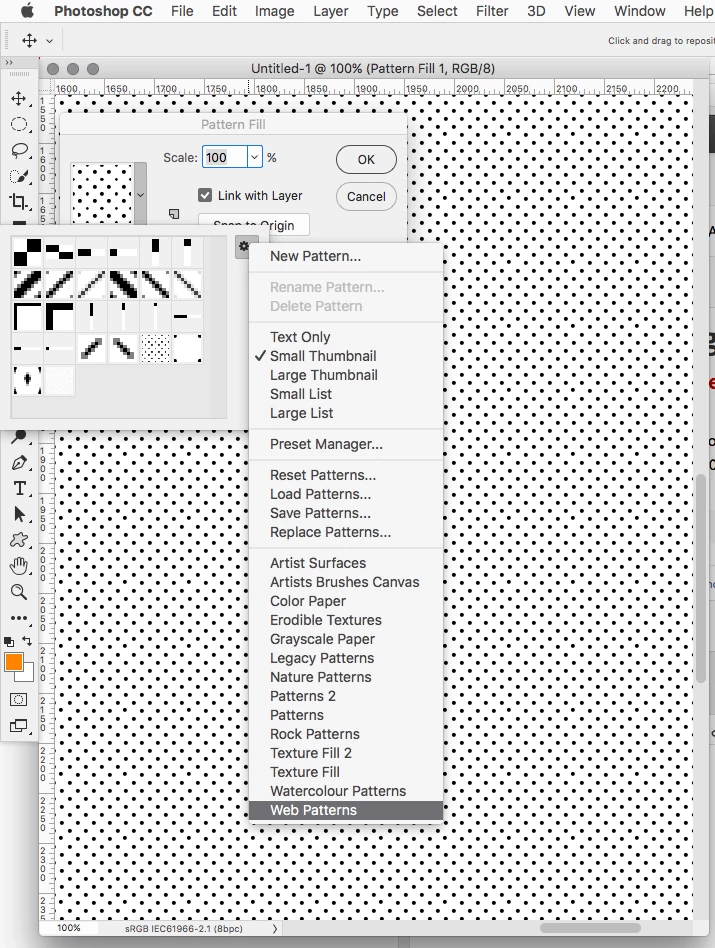Open Preset Manager... from the menu
The height and width of the screenshot is (948, 715).
[x=346, y=444]
